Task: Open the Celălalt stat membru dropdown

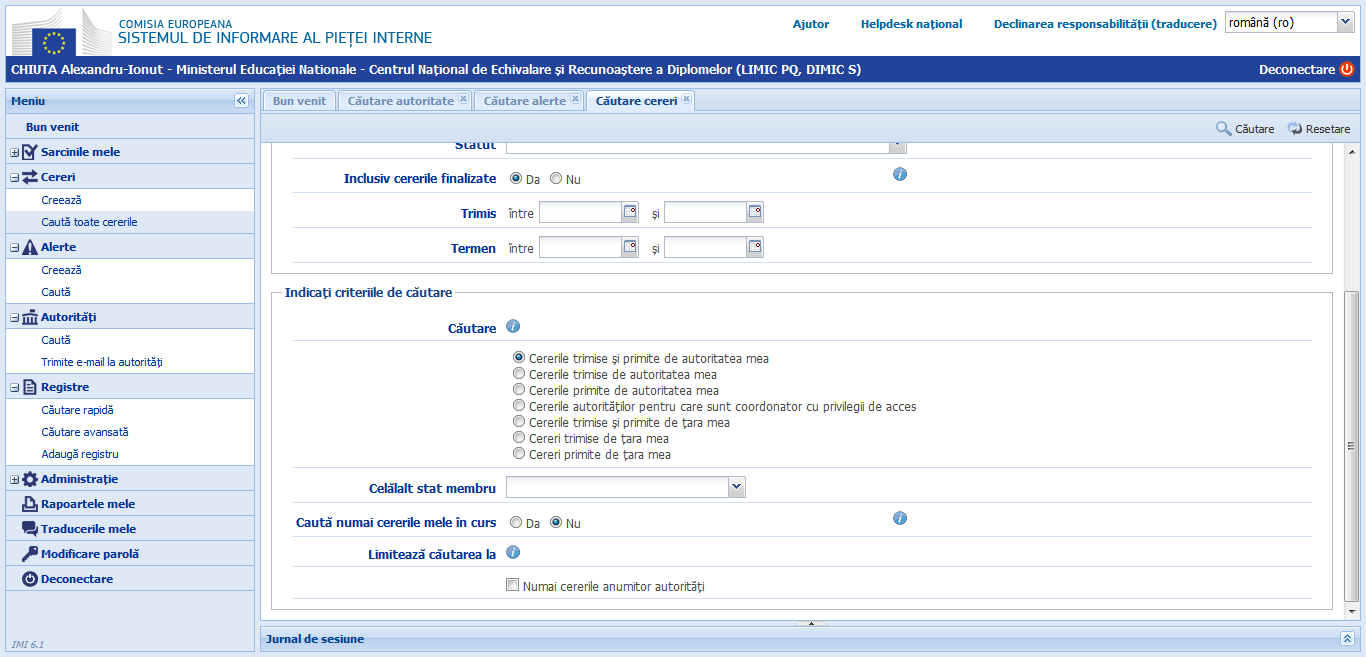Action: tap(737, 487)
